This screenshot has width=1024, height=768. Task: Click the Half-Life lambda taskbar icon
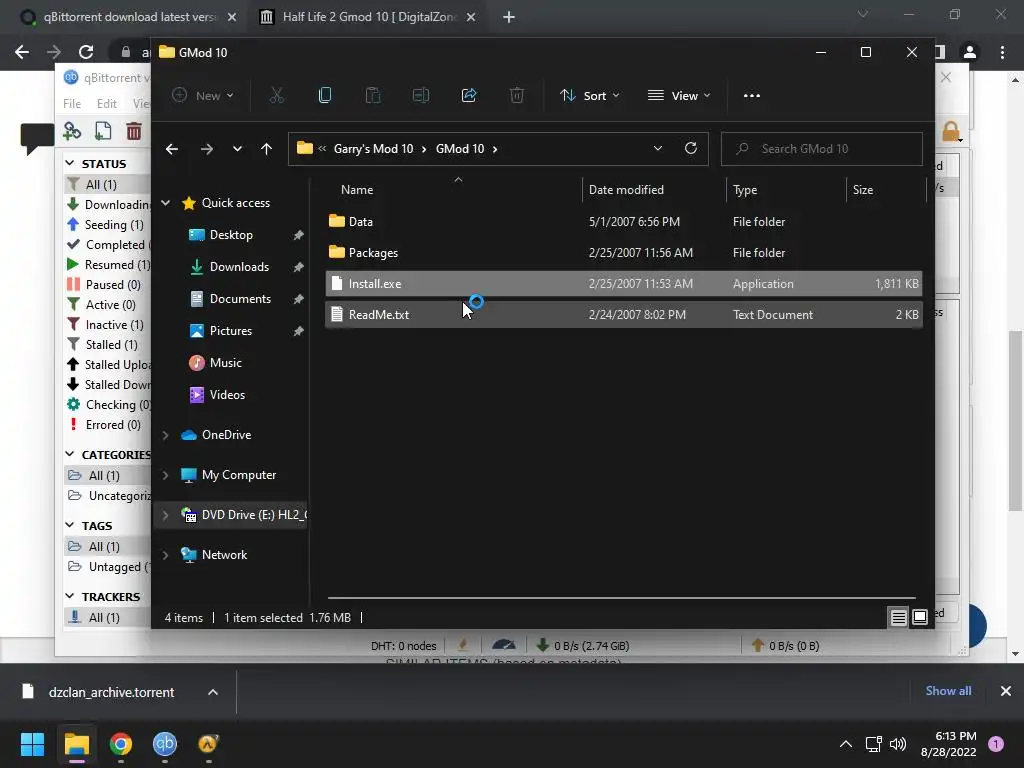point(208,744)
